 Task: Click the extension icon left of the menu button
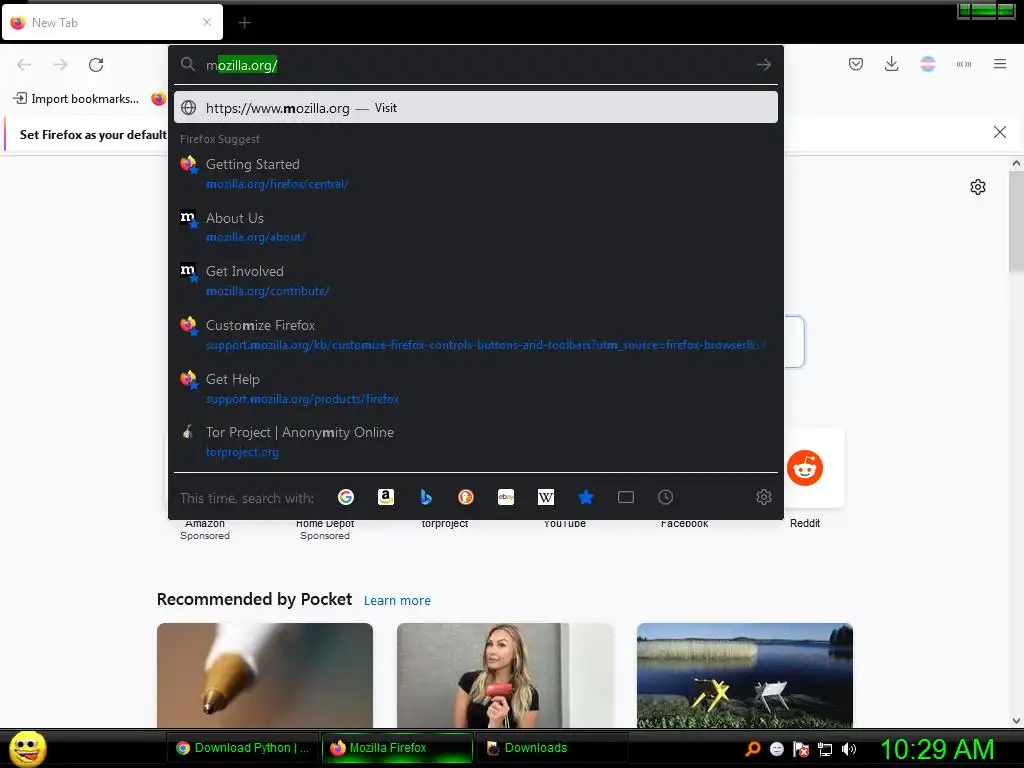click(x=964, y=64)
